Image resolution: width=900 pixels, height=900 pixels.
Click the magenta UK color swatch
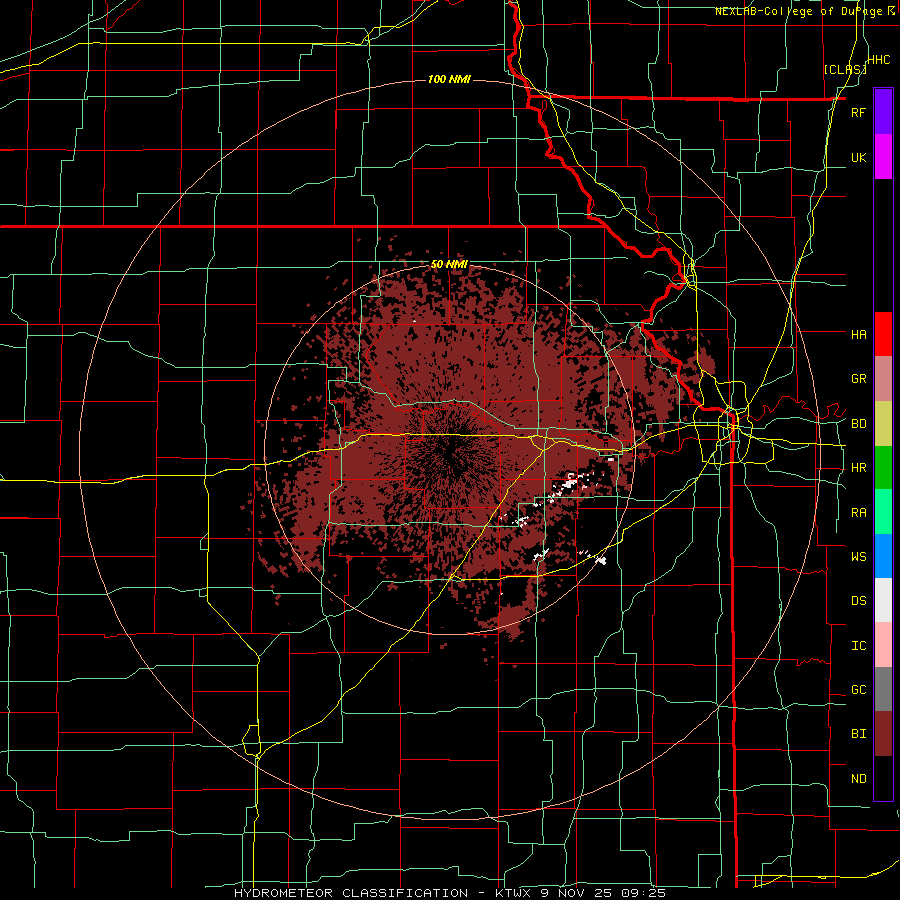tap(883, 157)
